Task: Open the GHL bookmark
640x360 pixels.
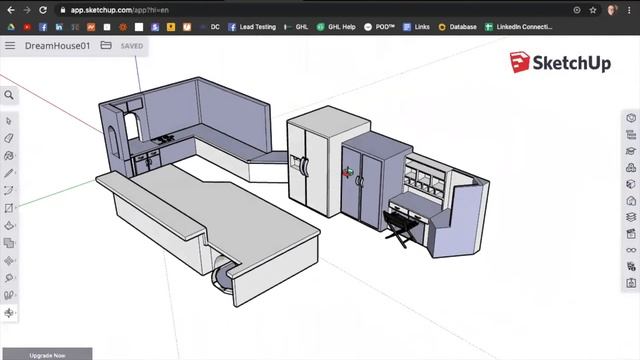Action: click(x=296, y=27)
